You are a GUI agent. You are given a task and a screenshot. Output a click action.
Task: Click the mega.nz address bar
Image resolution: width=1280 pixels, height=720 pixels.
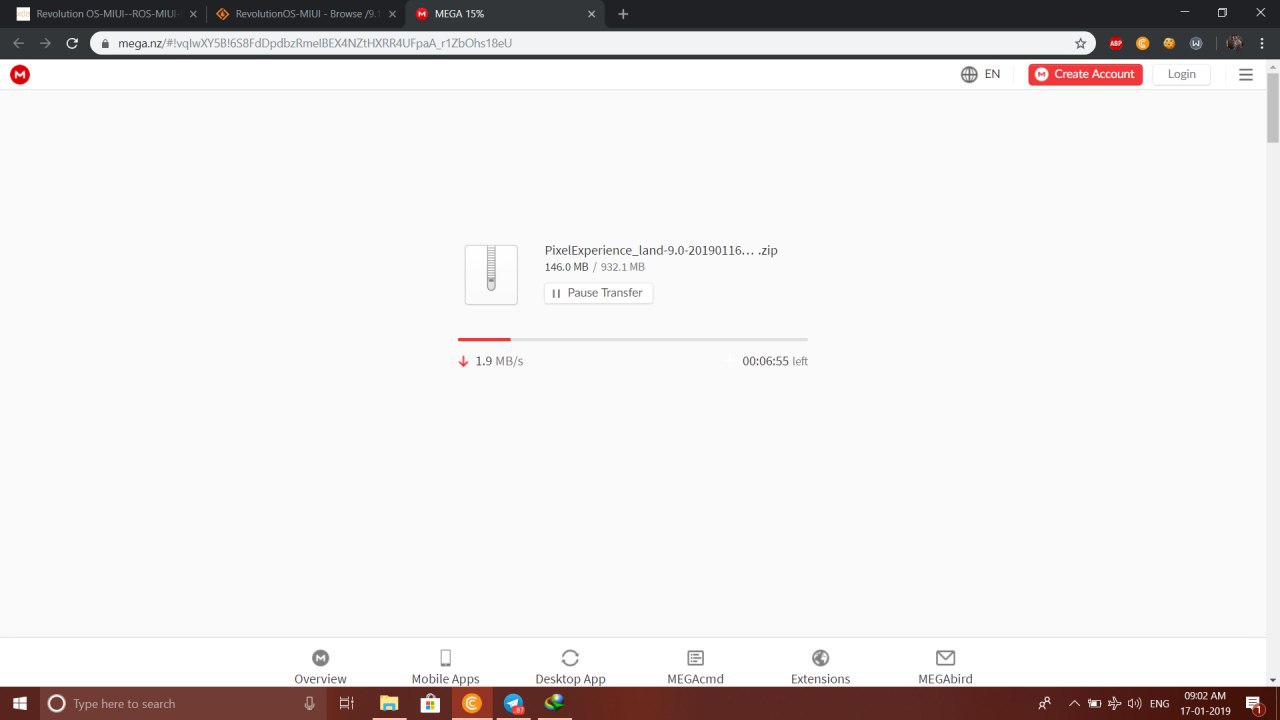(592, 43)
